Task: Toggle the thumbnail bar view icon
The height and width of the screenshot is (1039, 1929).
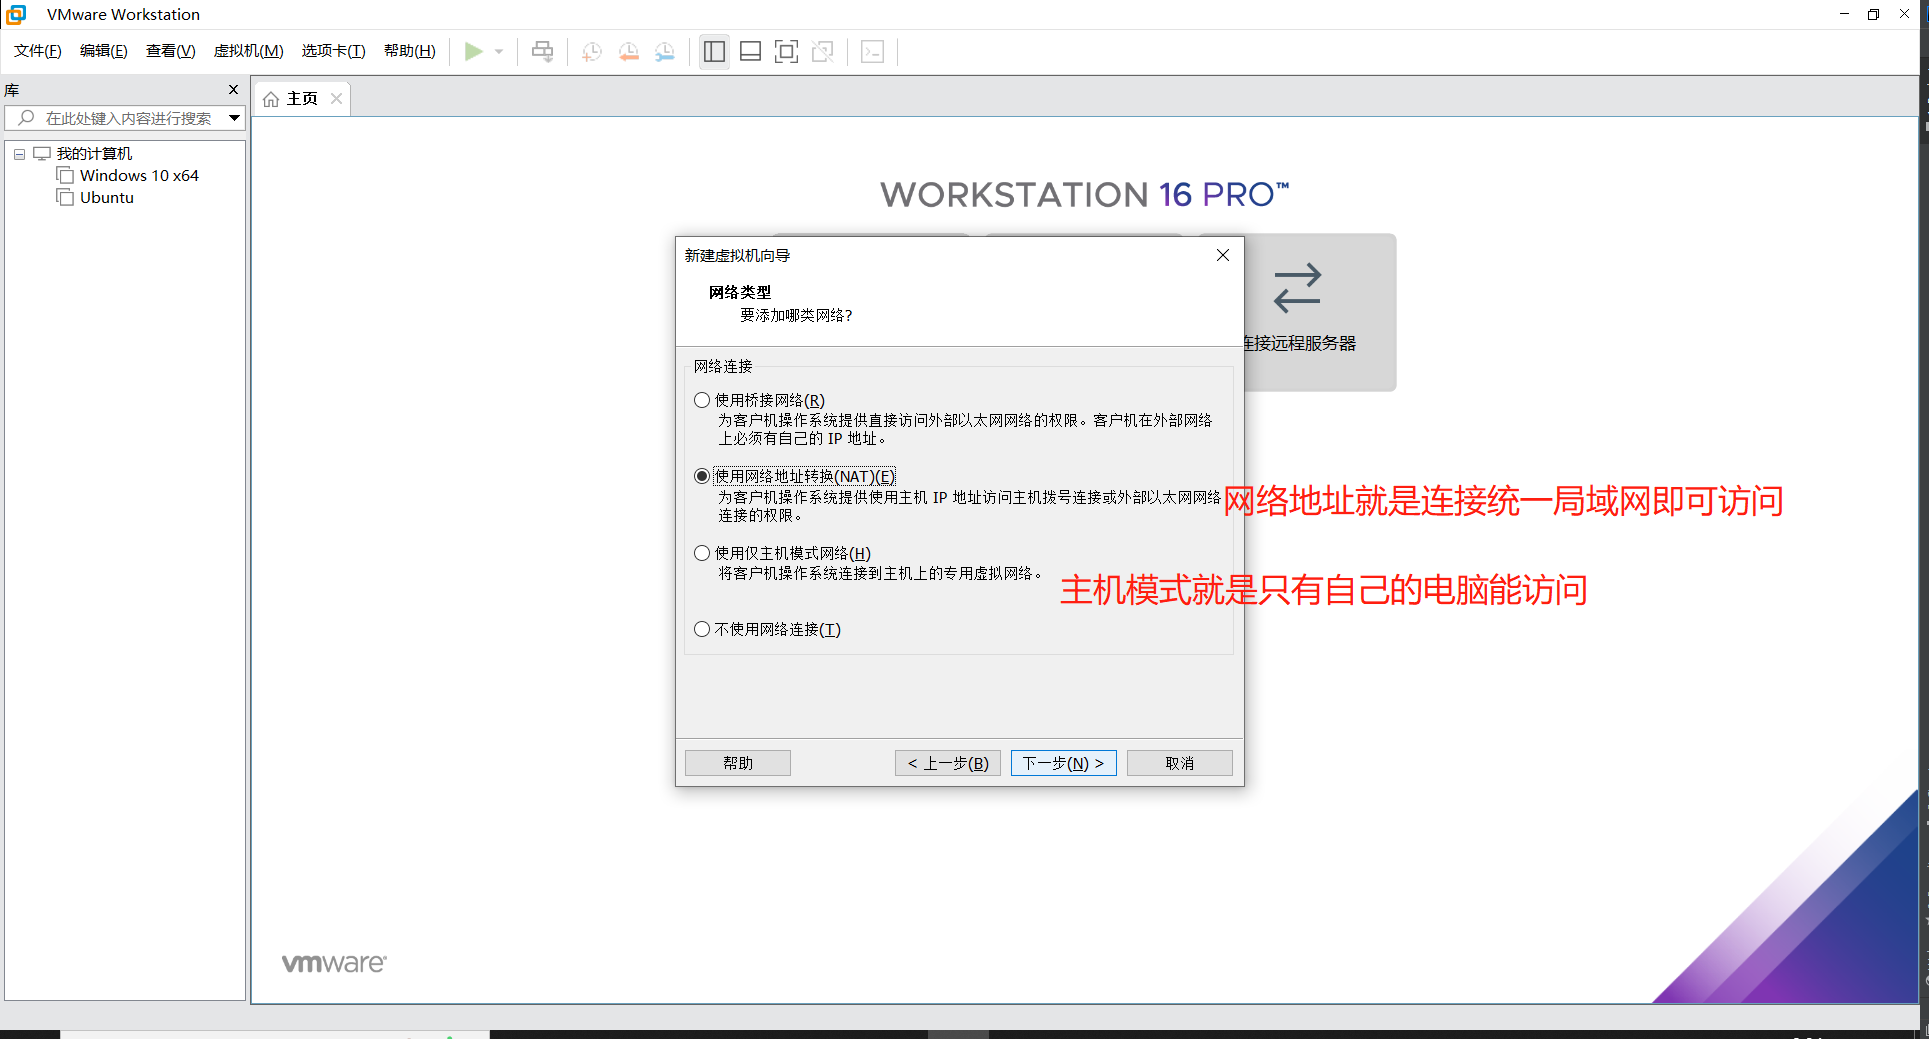Action: point(750,51)
